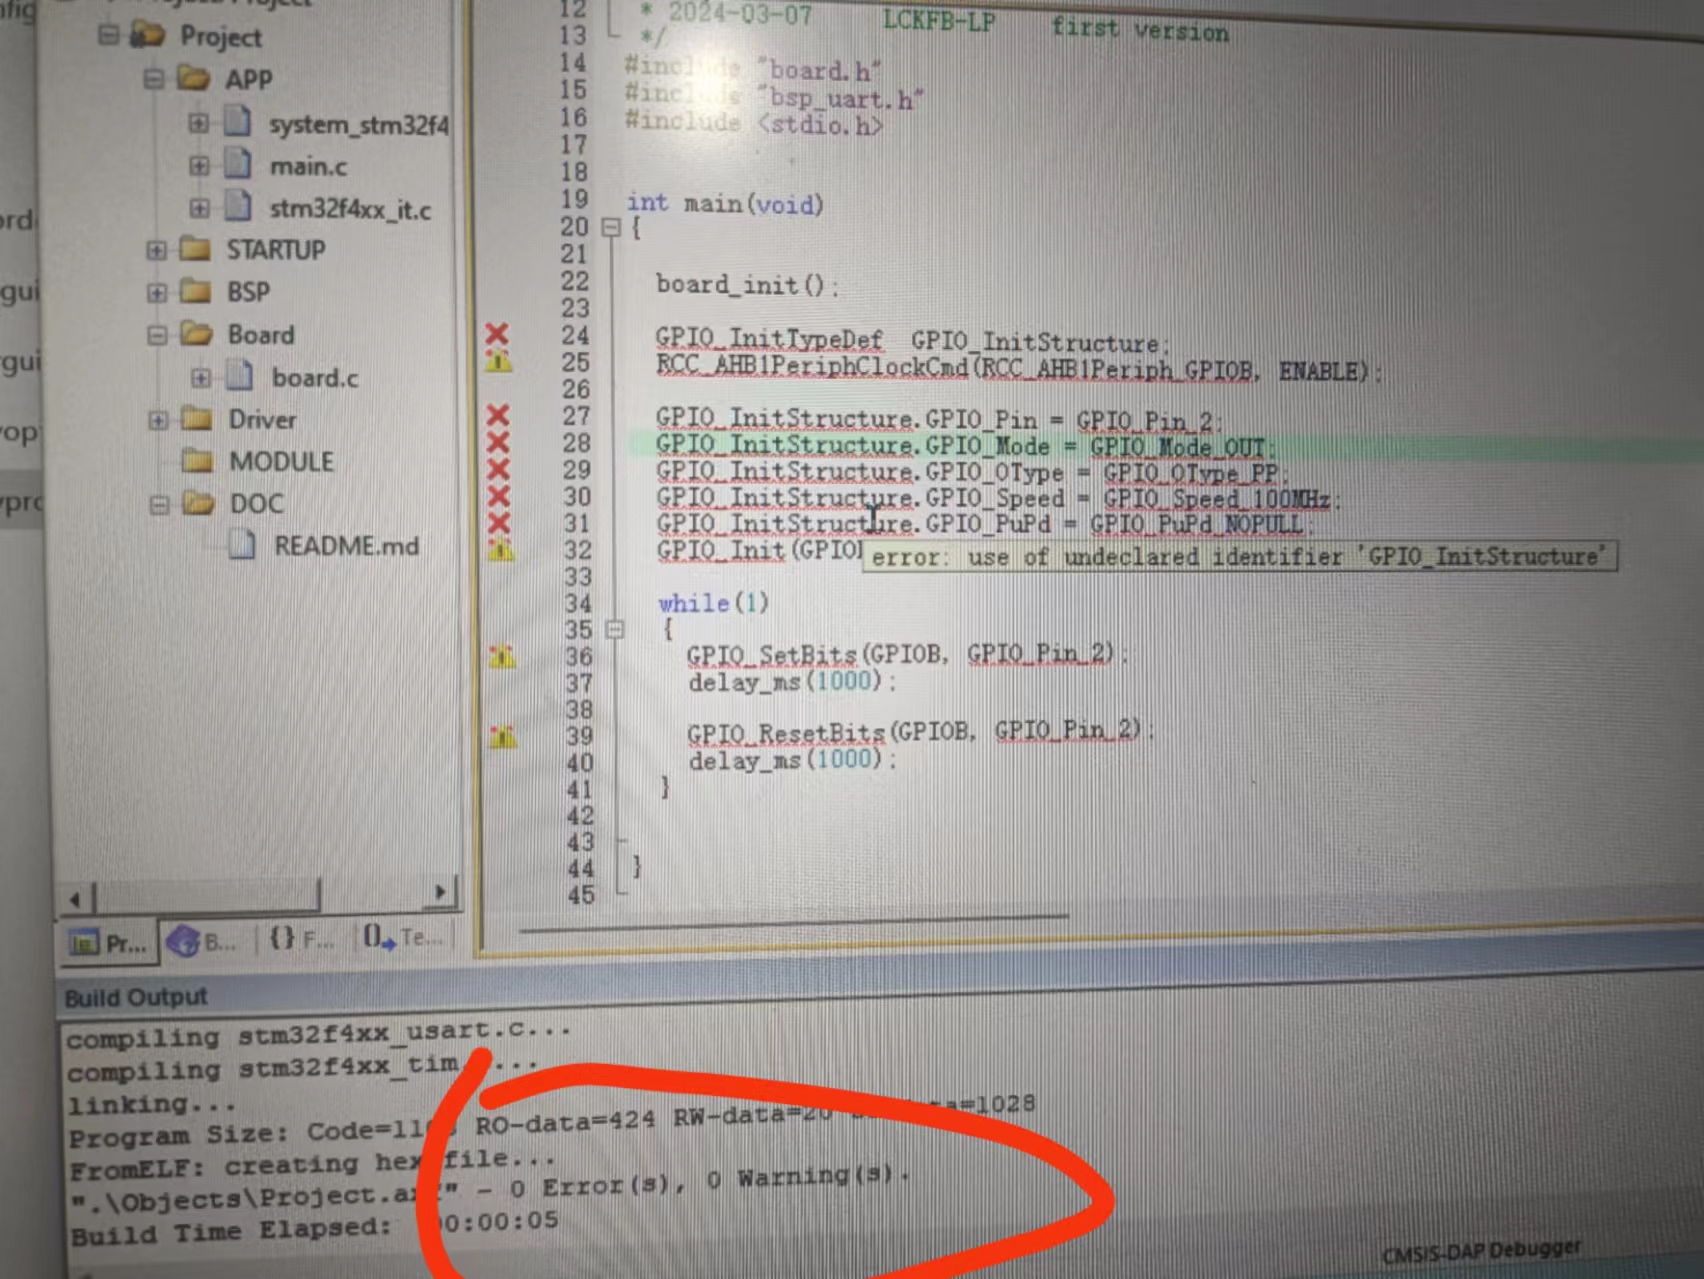Collapse the APP folder group
The image size is (1704, 1279).
click(154, 78)
